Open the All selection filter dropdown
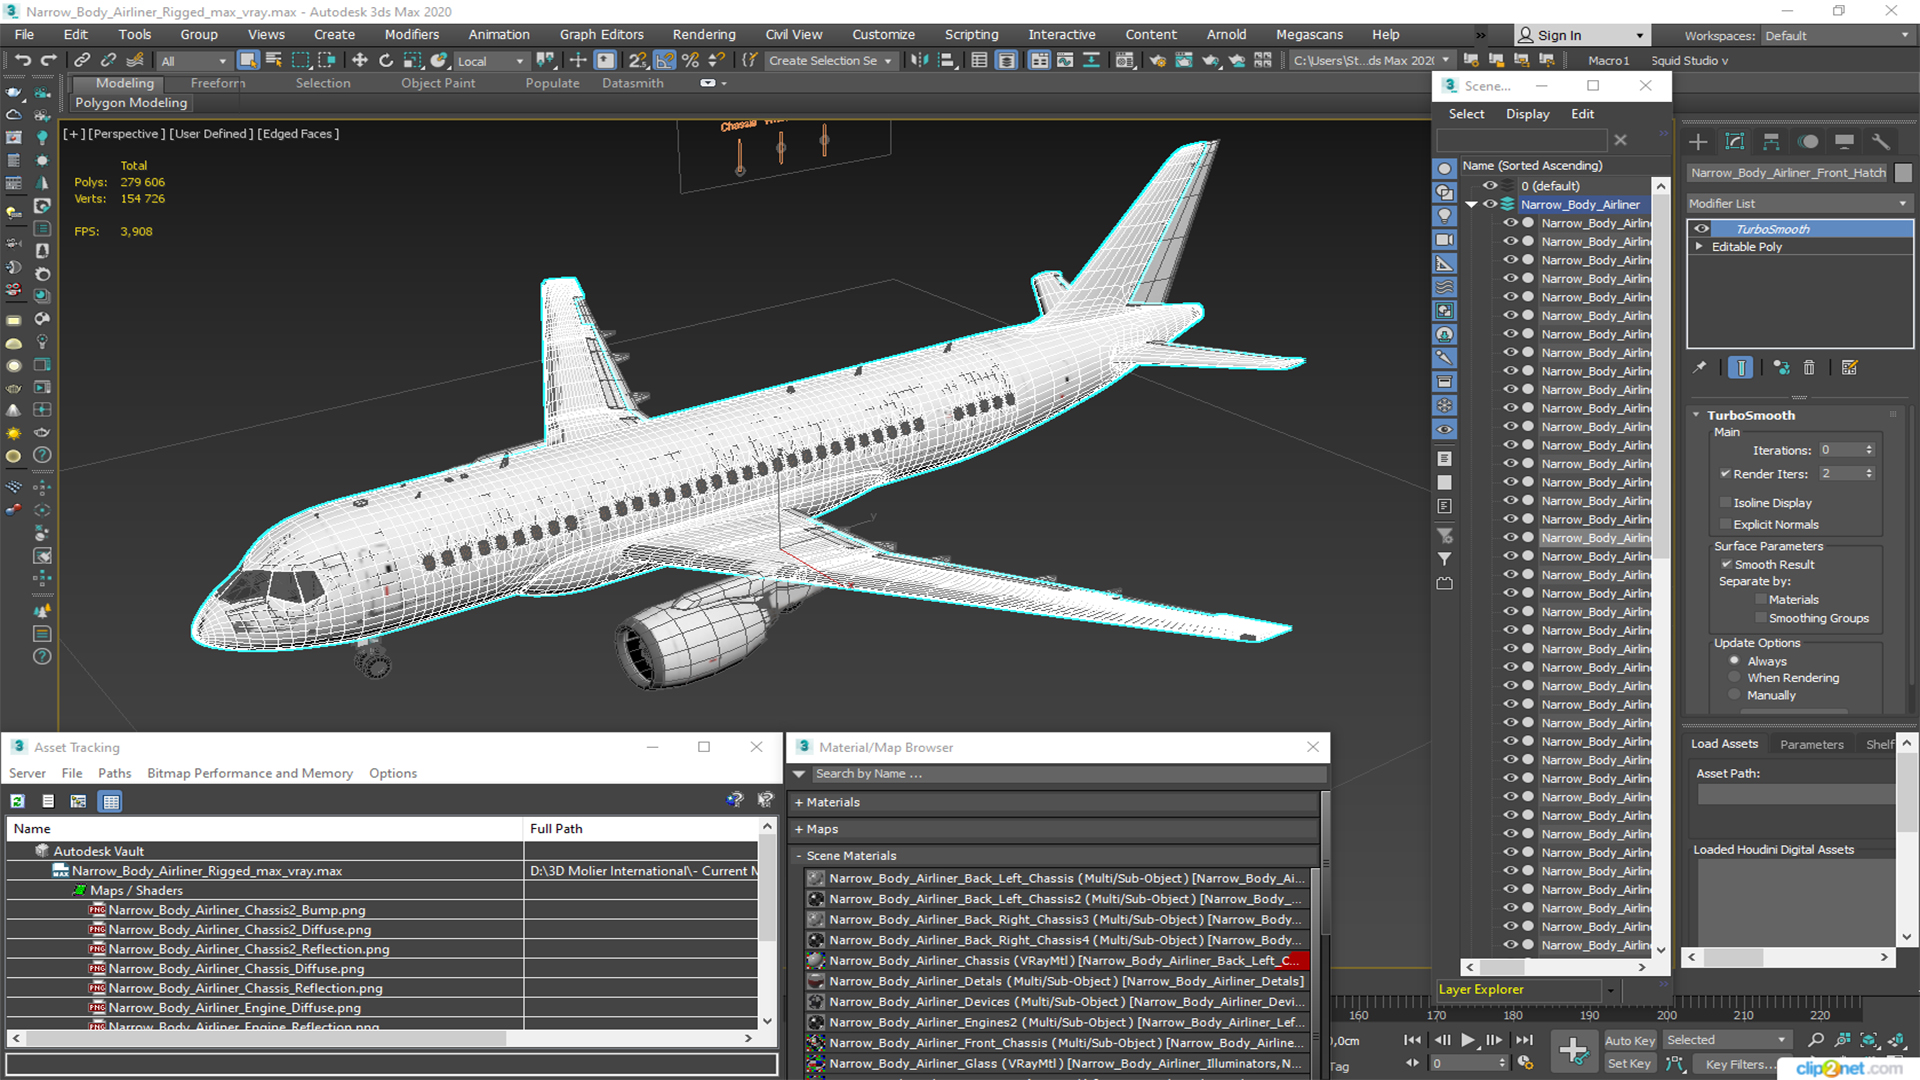This screenshot has width=1920, height=1080. pos(194,61)
